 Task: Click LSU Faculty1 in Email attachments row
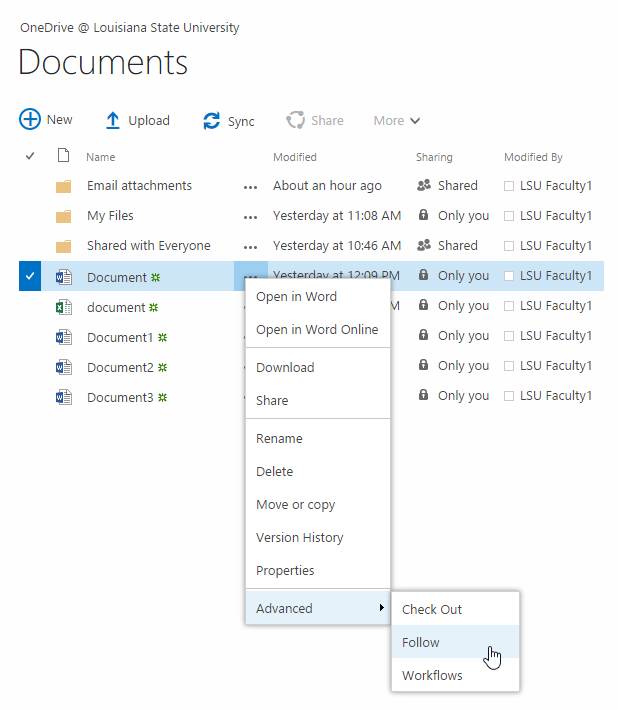point(556,186)
